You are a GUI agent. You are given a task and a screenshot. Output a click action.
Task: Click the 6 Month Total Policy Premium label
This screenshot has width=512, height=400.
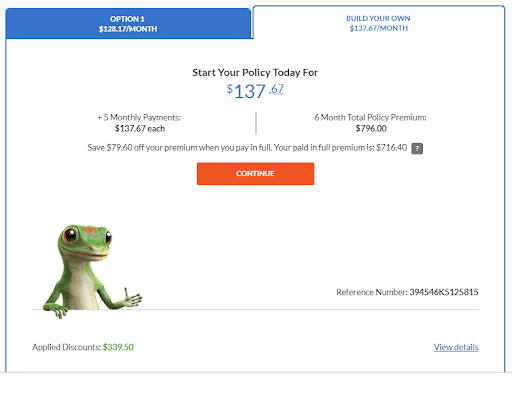[x=370, y=117]
